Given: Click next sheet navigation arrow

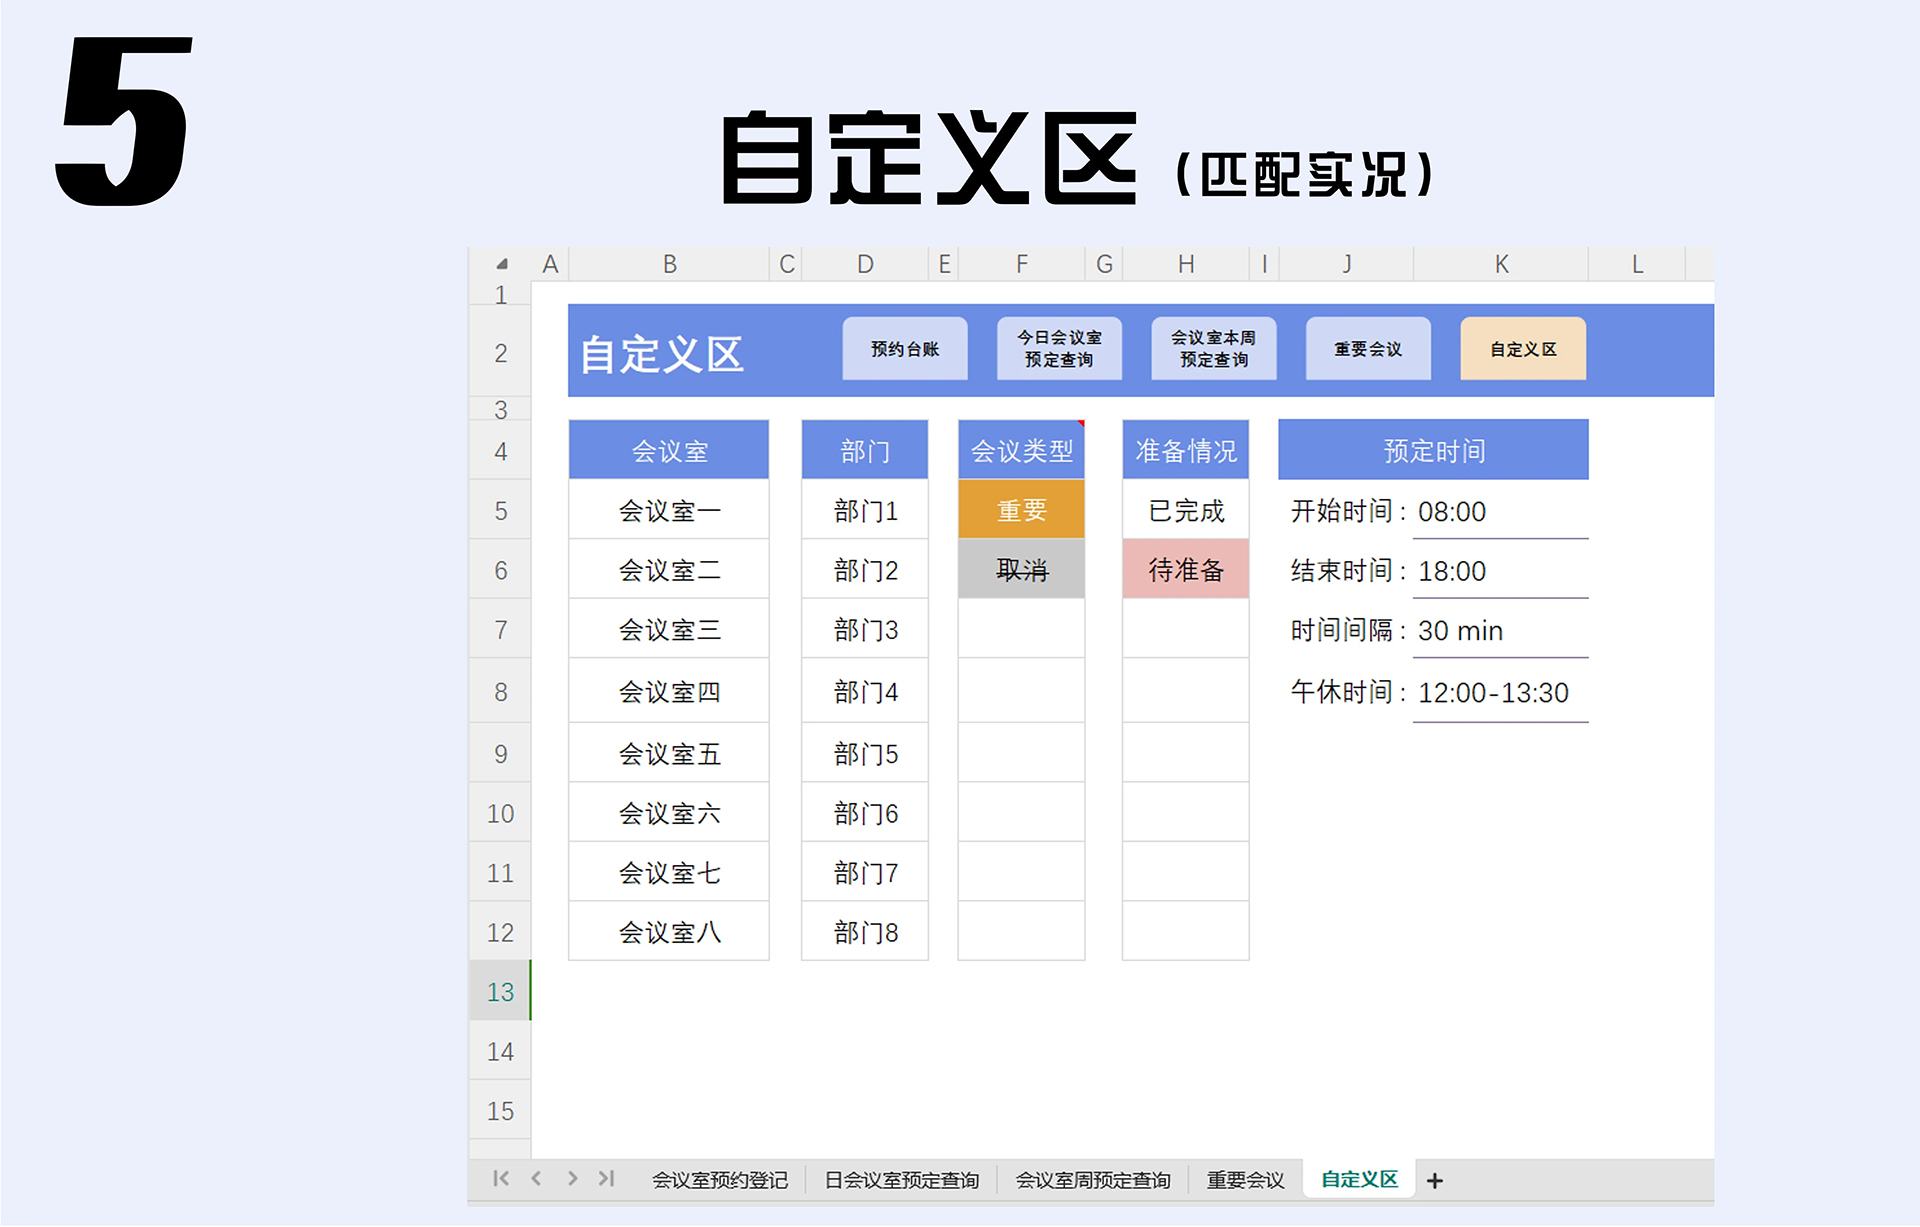Looking at the screenshot, I should 572,1179.
